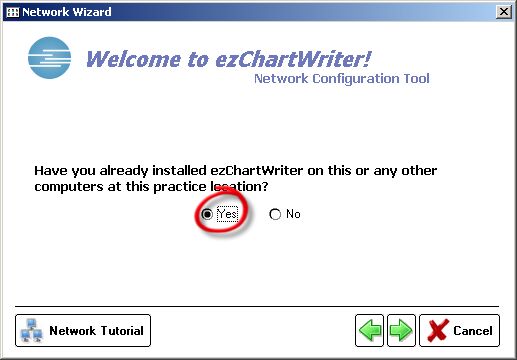Image resolution: width=517 pixels, height=360 pixels.
Task: Click the red X icon on Cancel
Action: pyautogui.click(x=438, y=330)
